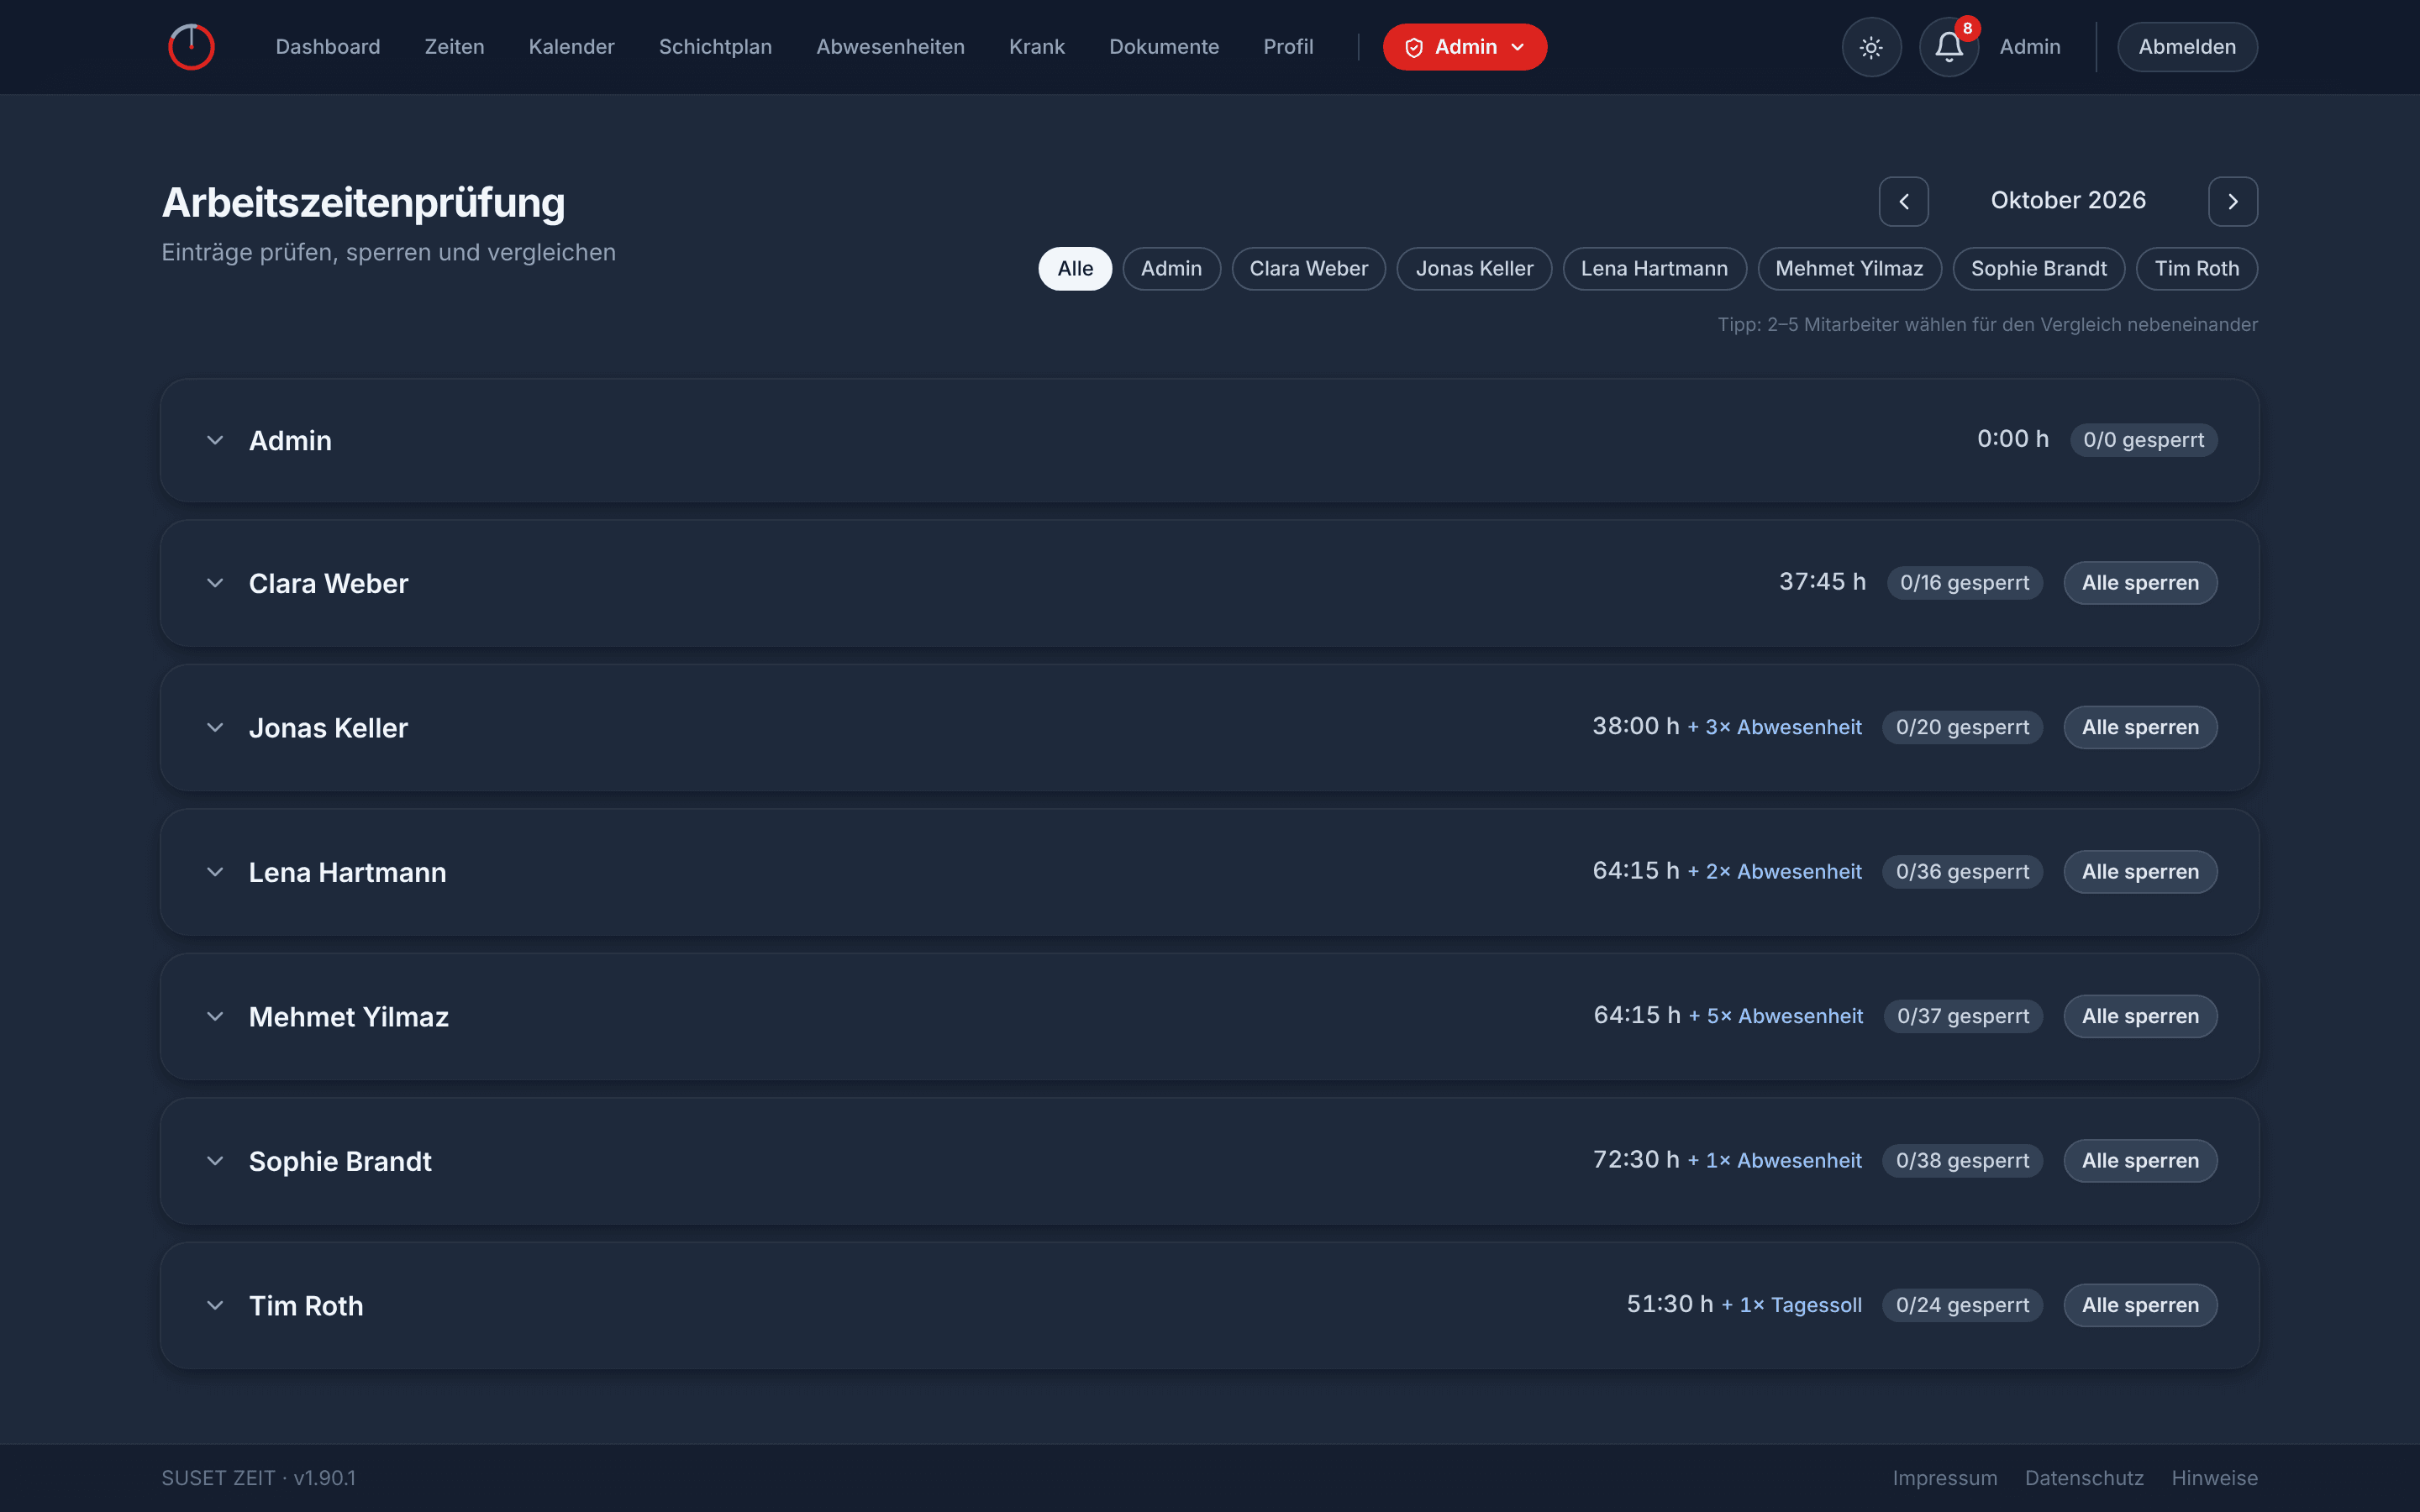Toggle the Sophie Brandt filter chip
The width and height of the screenshot is (2420, 1512).
tap(2038, 269)
